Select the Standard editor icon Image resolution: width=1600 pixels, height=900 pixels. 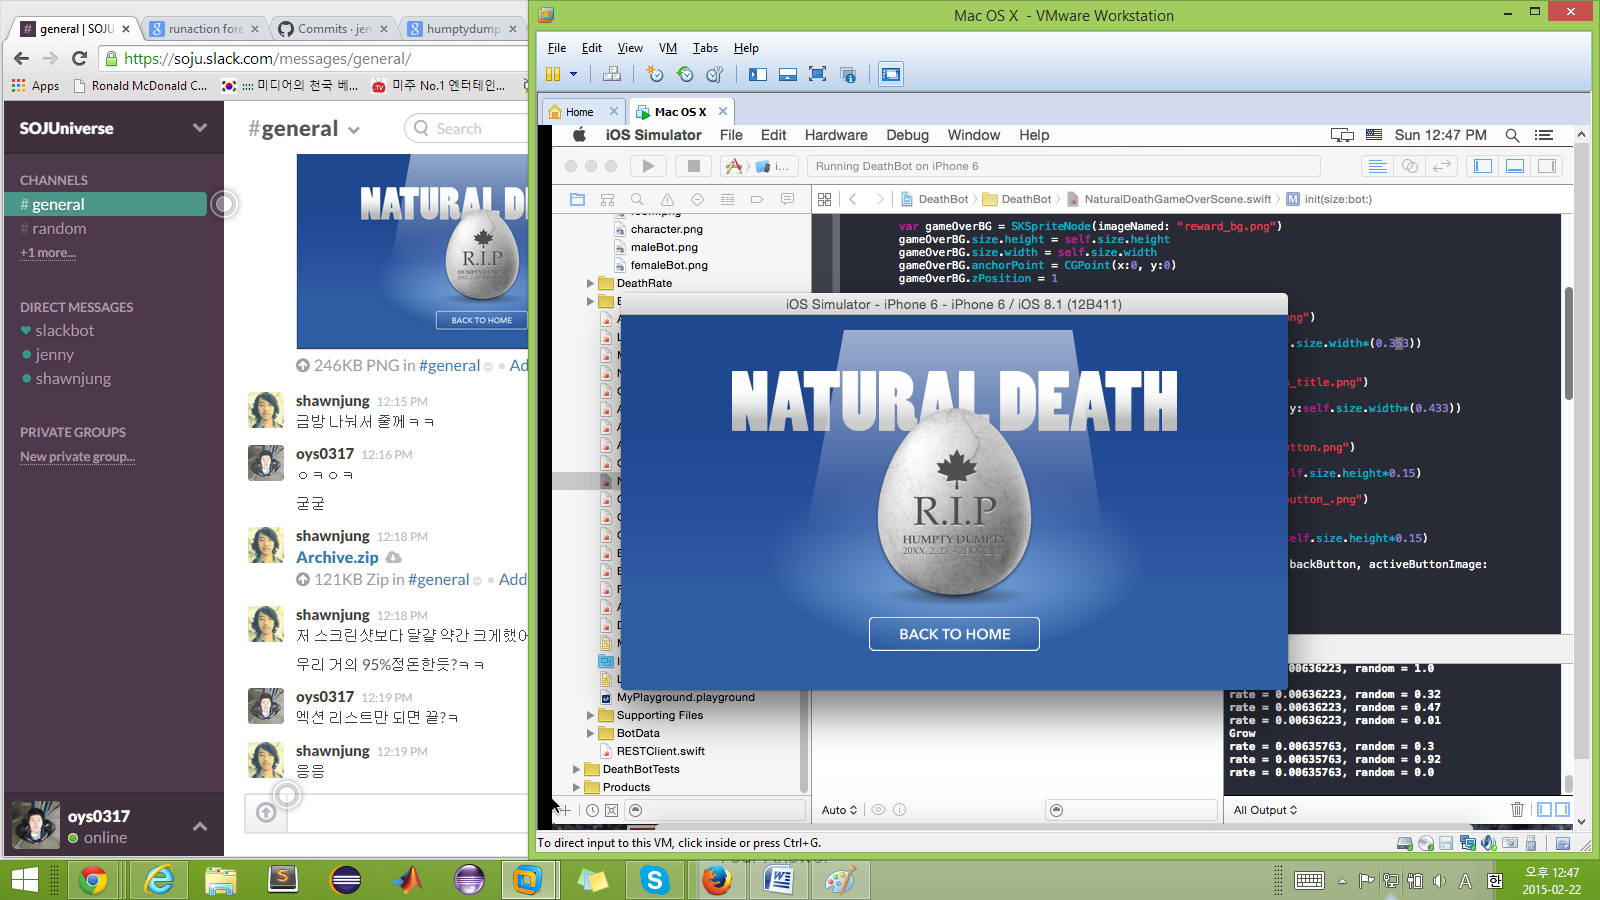click(x=1377, y=166)
